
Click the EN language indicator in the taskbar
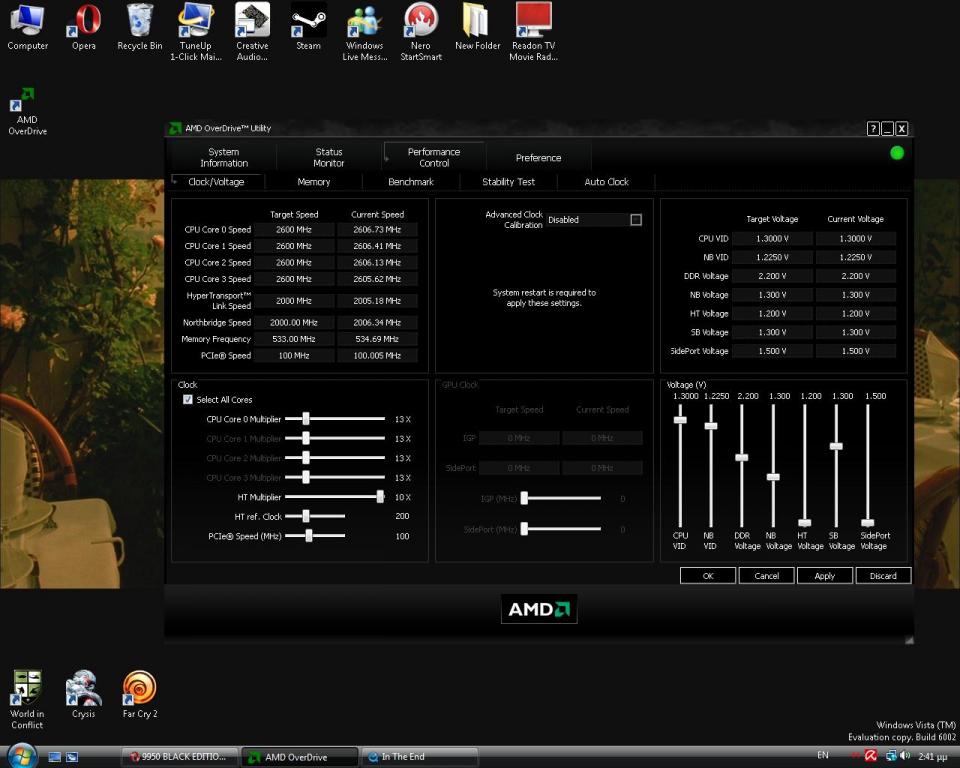coord(823,755)
